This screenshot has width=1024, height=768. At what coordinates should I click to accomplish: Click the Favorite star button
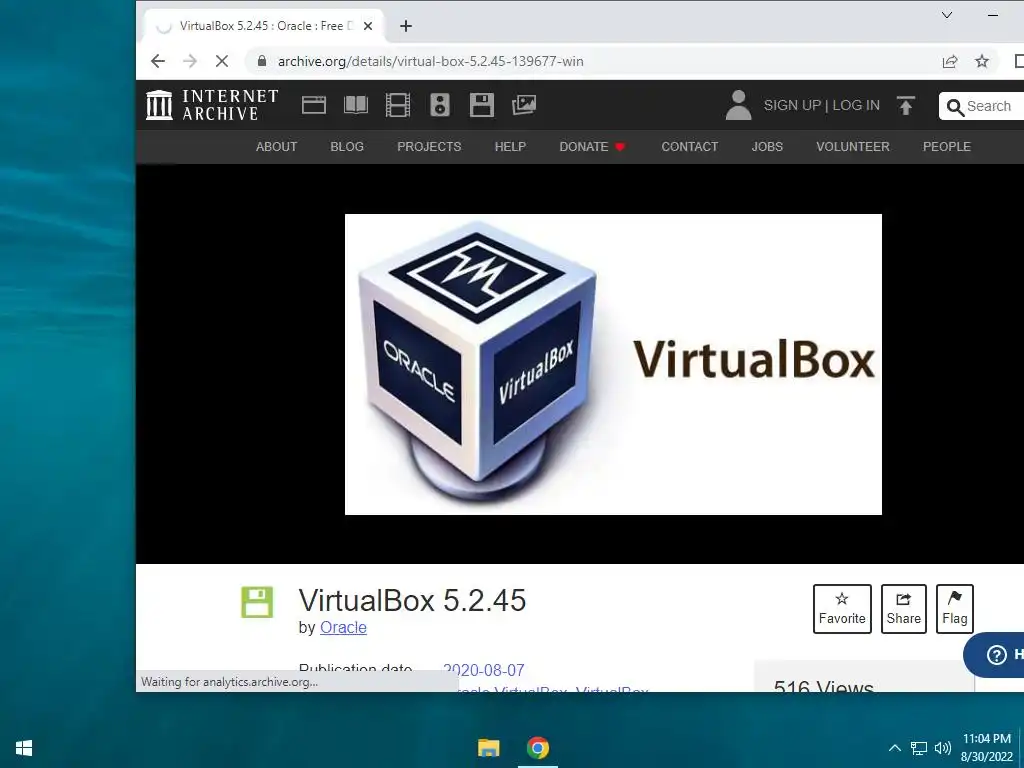point(842,609)
